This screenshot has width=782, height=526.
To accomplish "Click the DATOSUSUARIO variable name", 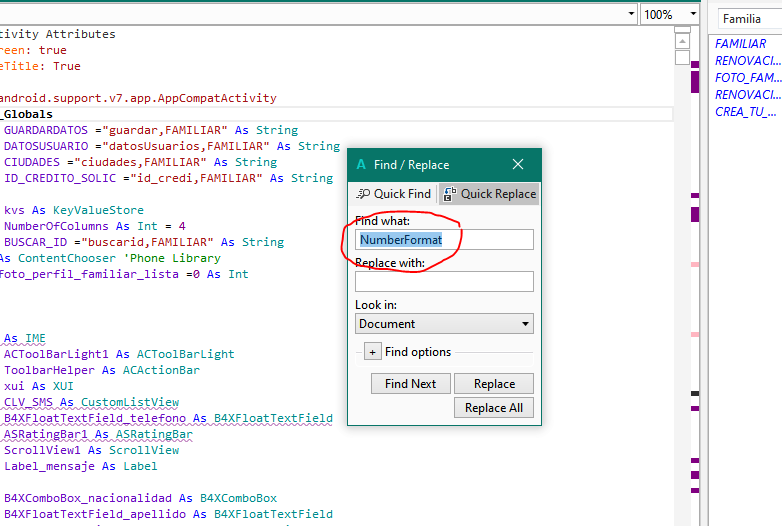I will pyautogui.click(x=46, y=146).
